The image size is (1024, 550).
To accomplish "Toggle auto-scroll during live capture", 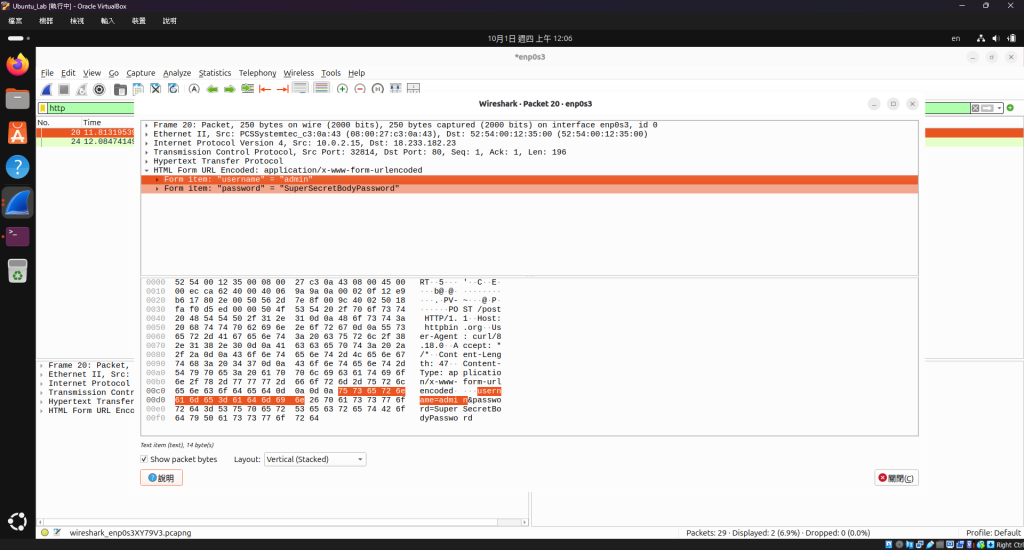I will (x=300, y=89).
